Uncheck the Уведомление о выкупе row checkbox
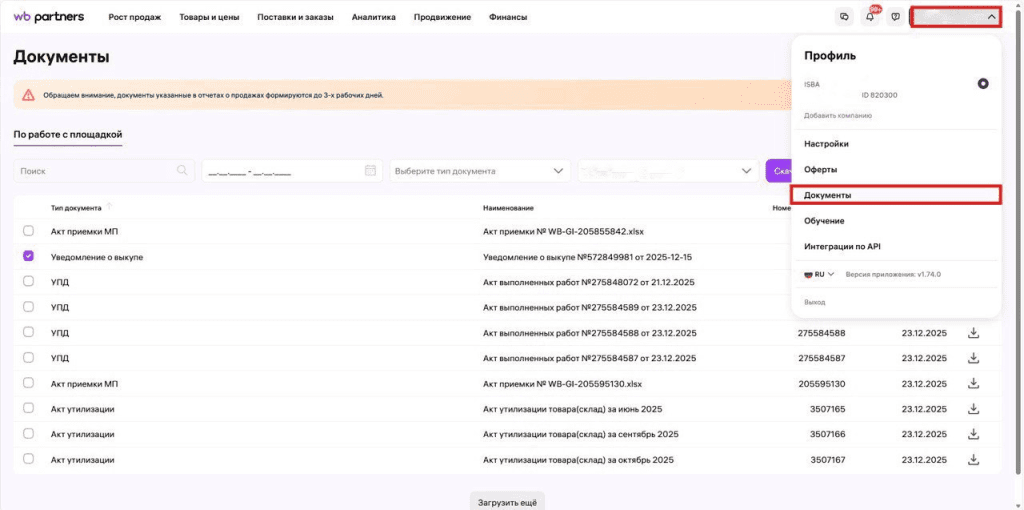This screenshot has height=510, width=1024. (x=28, y=256)
